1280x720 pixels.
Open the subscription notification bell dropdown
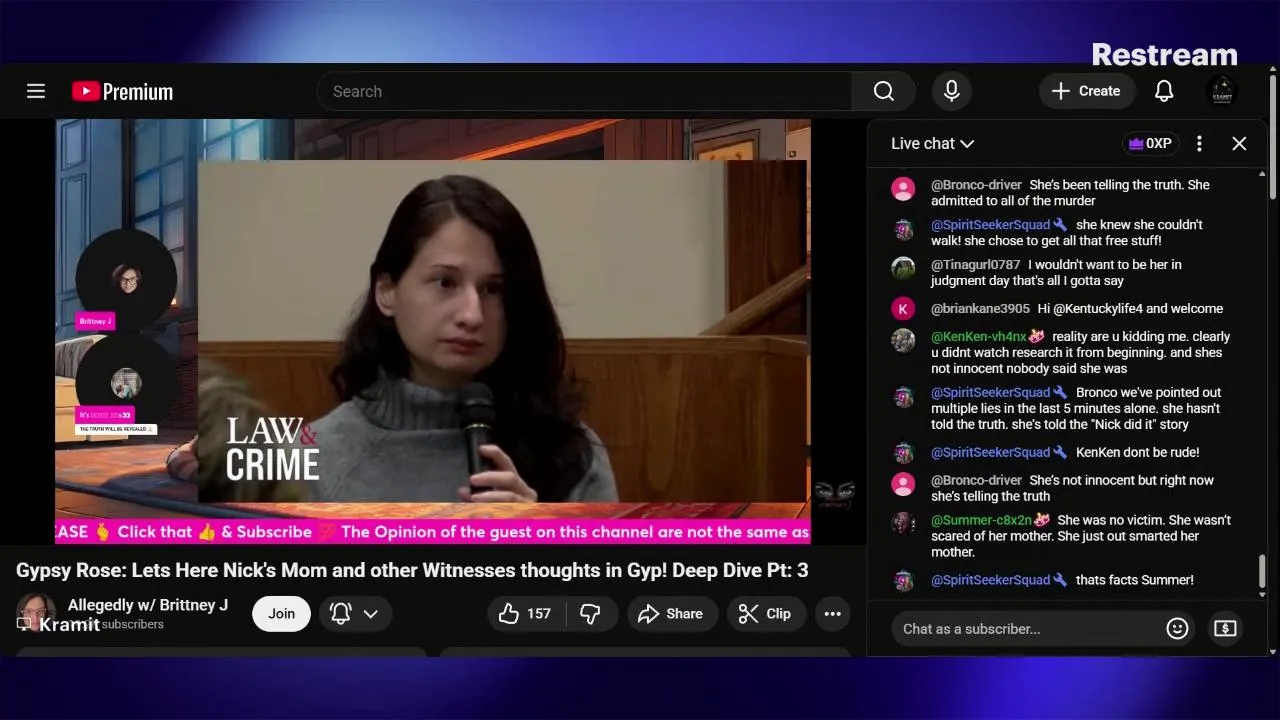[355, 614]
